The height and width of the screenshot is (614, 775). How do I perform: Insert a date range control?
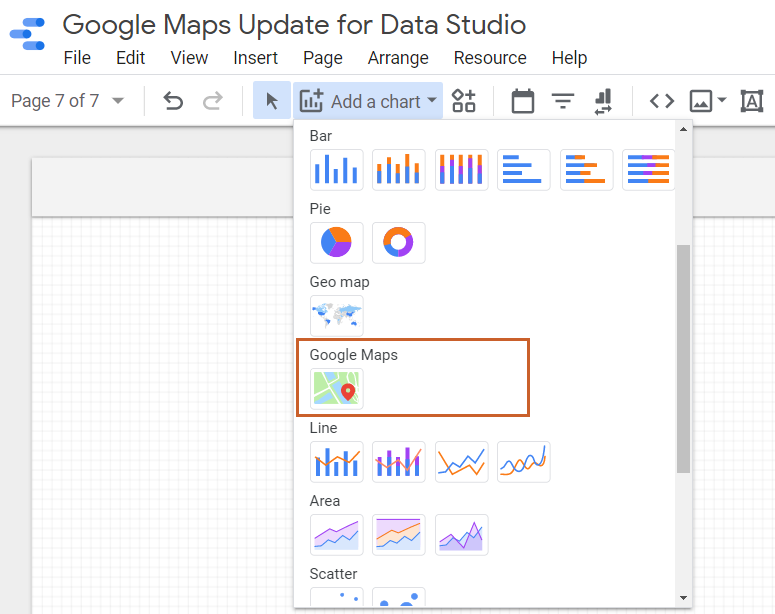point(522,101)
